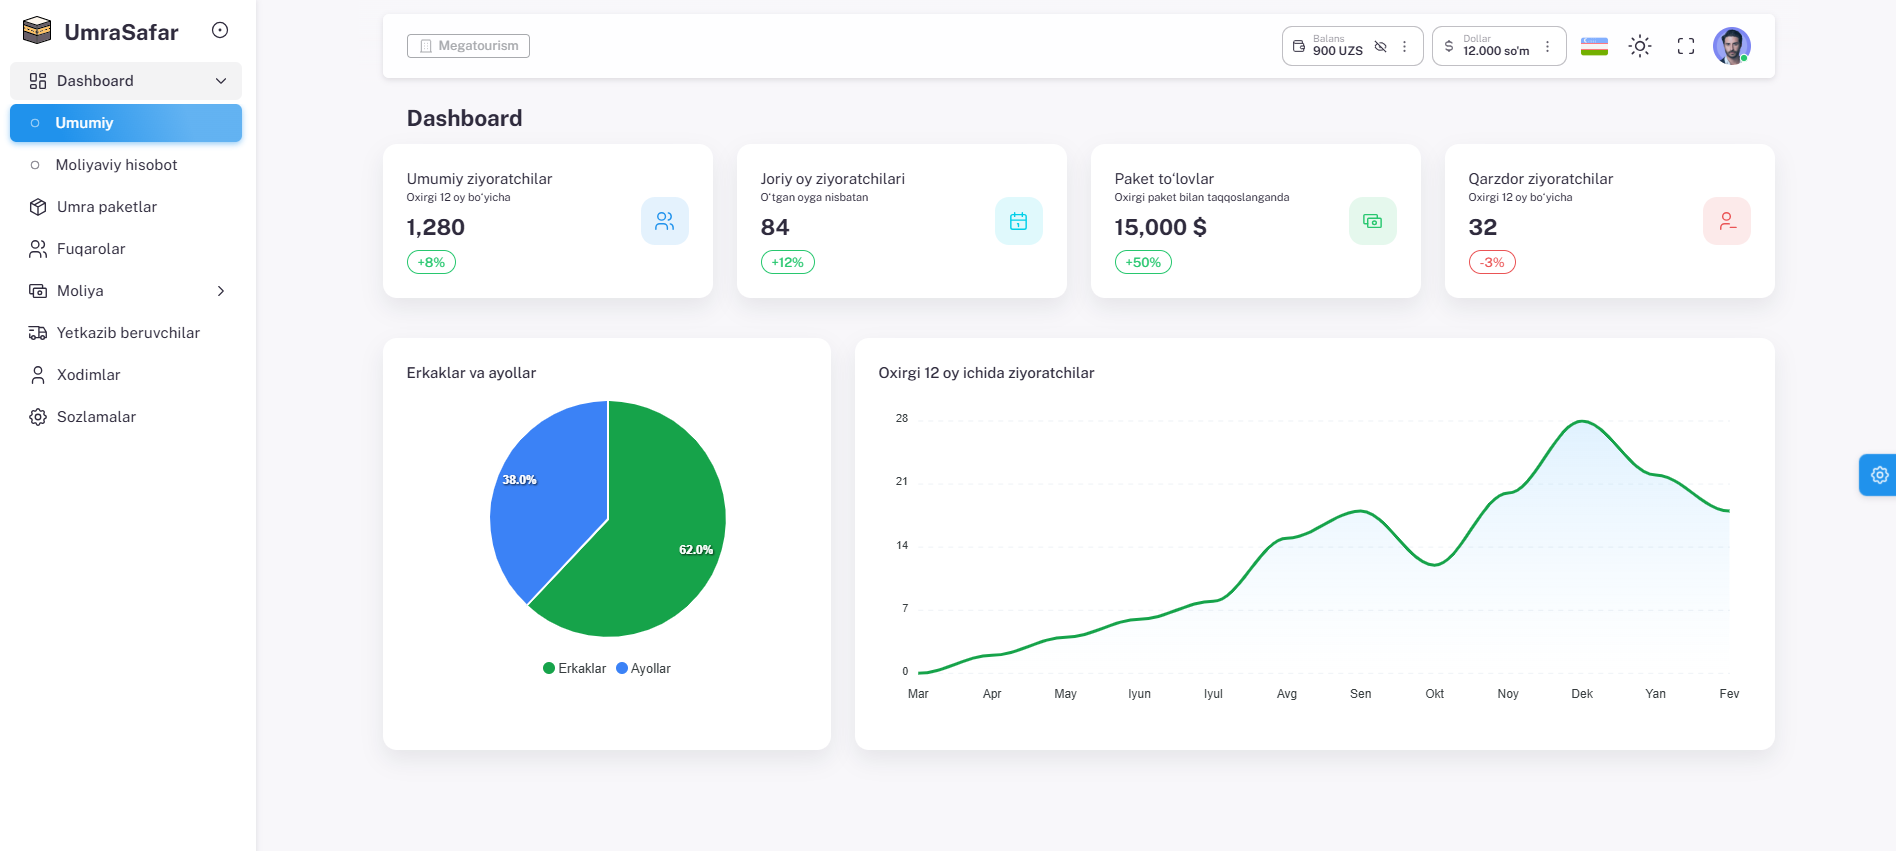Screen dimensions: 1896x851
Task: Click the -3% decline badge
Action: click(x=1492, y=262)
